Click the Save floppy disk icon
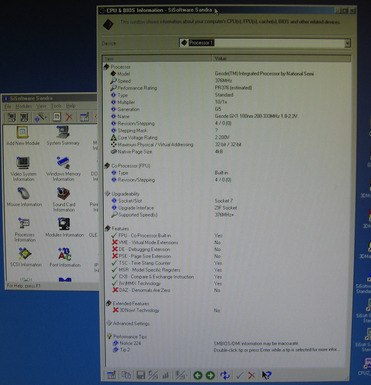The width and height of the screenshot is (371, 385). tap(141, 375)
